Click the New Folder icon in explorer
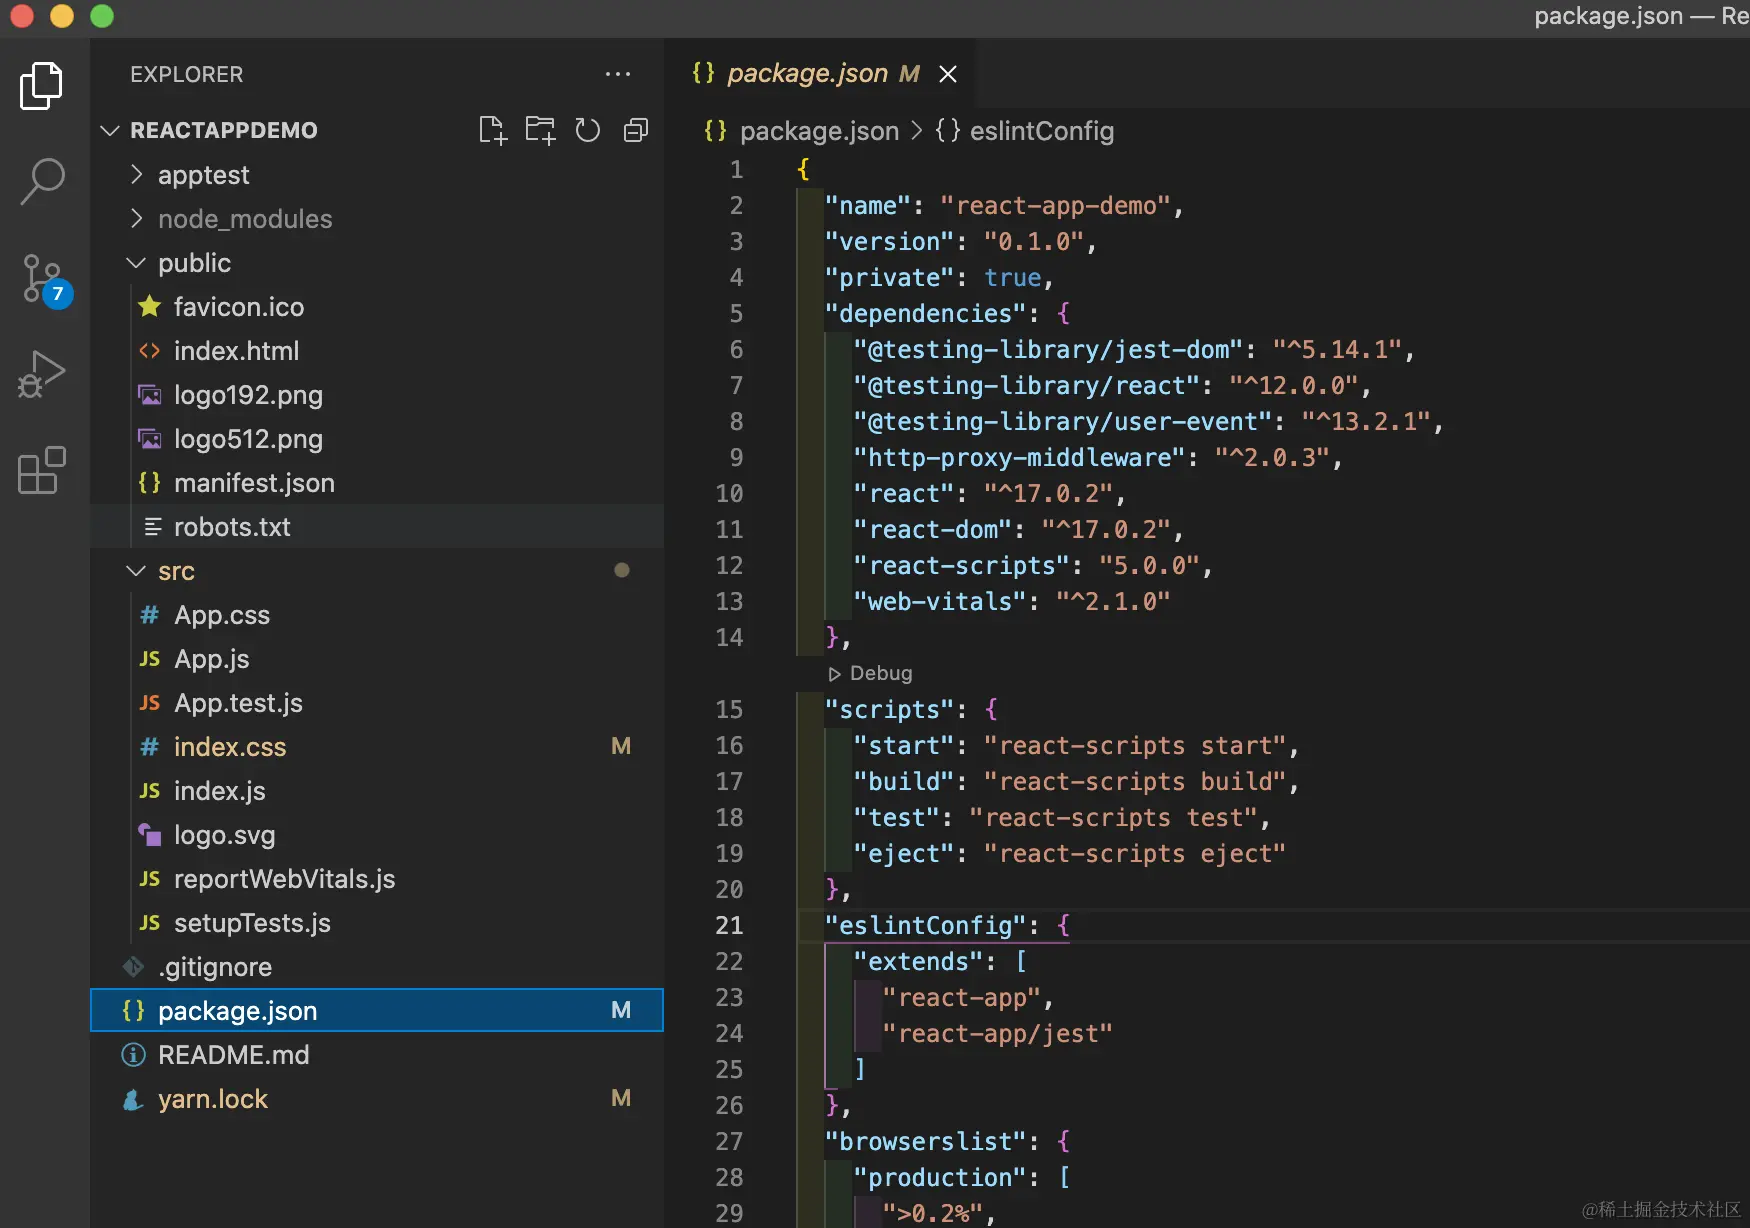The width and height of the screenshot is (1750, 1228). (x=540, y=130)
